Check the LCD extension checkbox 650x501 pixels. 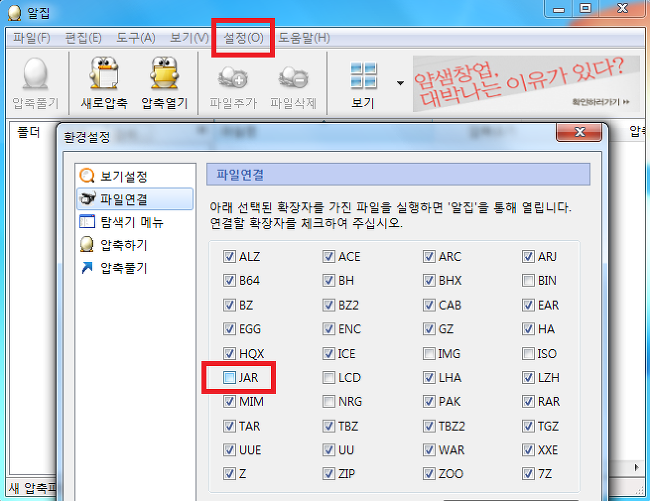[329, 378]
